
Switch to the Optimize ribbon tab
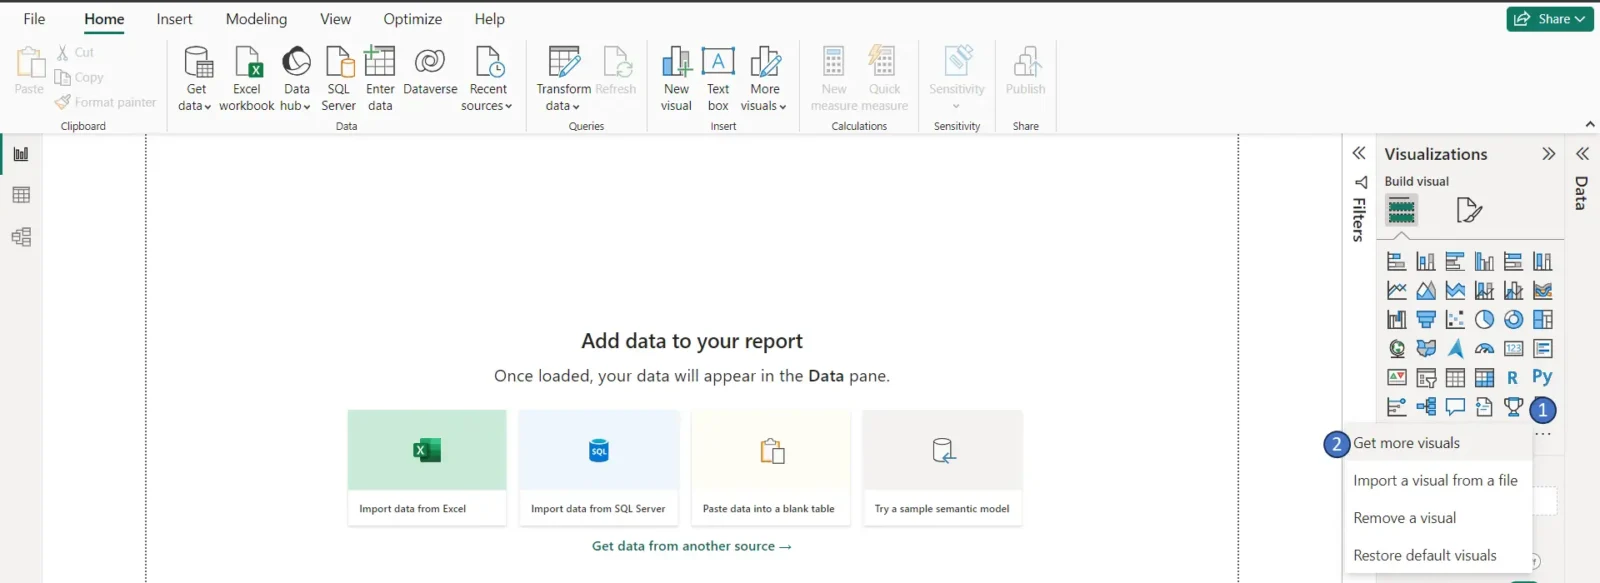413,19
